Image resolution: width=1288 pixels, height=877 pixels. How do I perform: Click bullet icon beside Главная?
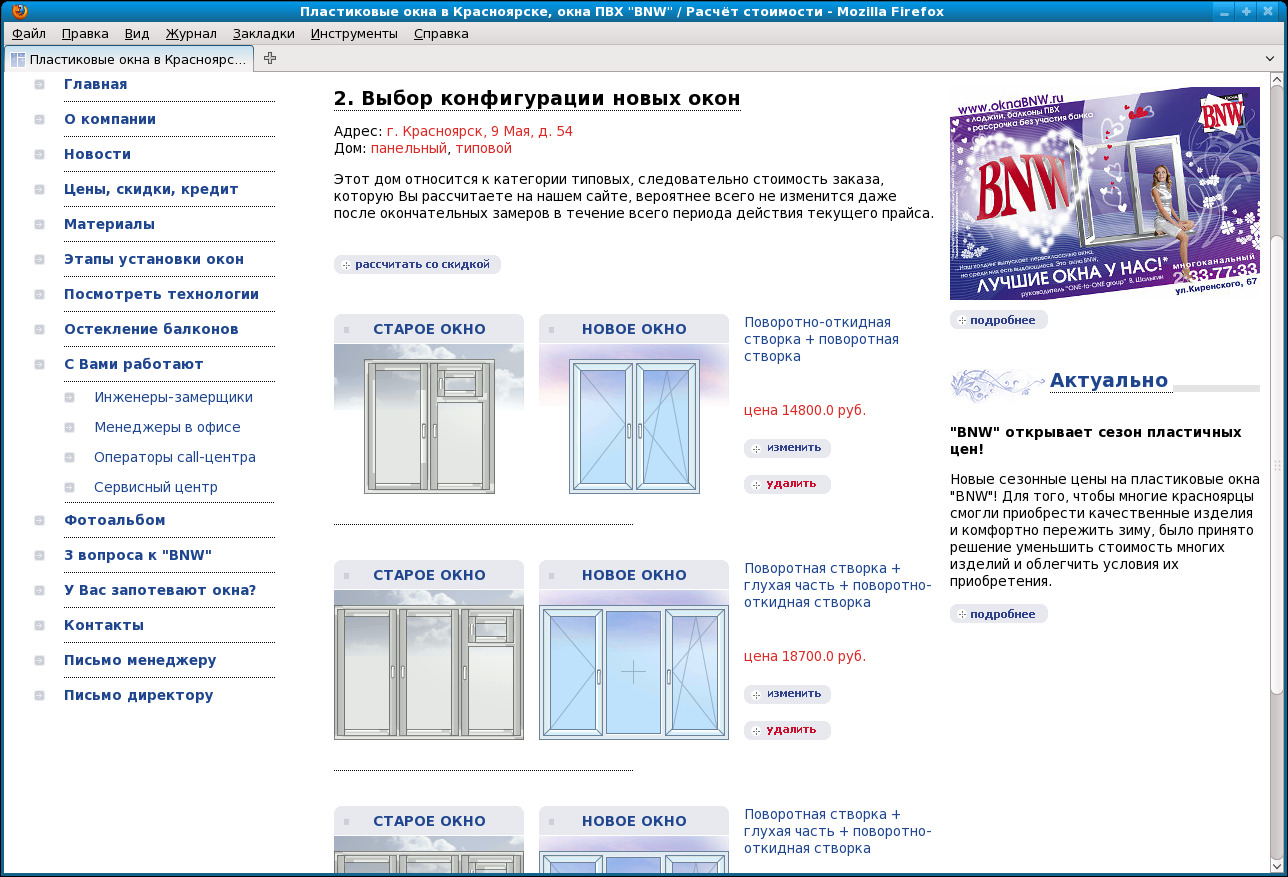pyautogui.click(x=39, y=85)
